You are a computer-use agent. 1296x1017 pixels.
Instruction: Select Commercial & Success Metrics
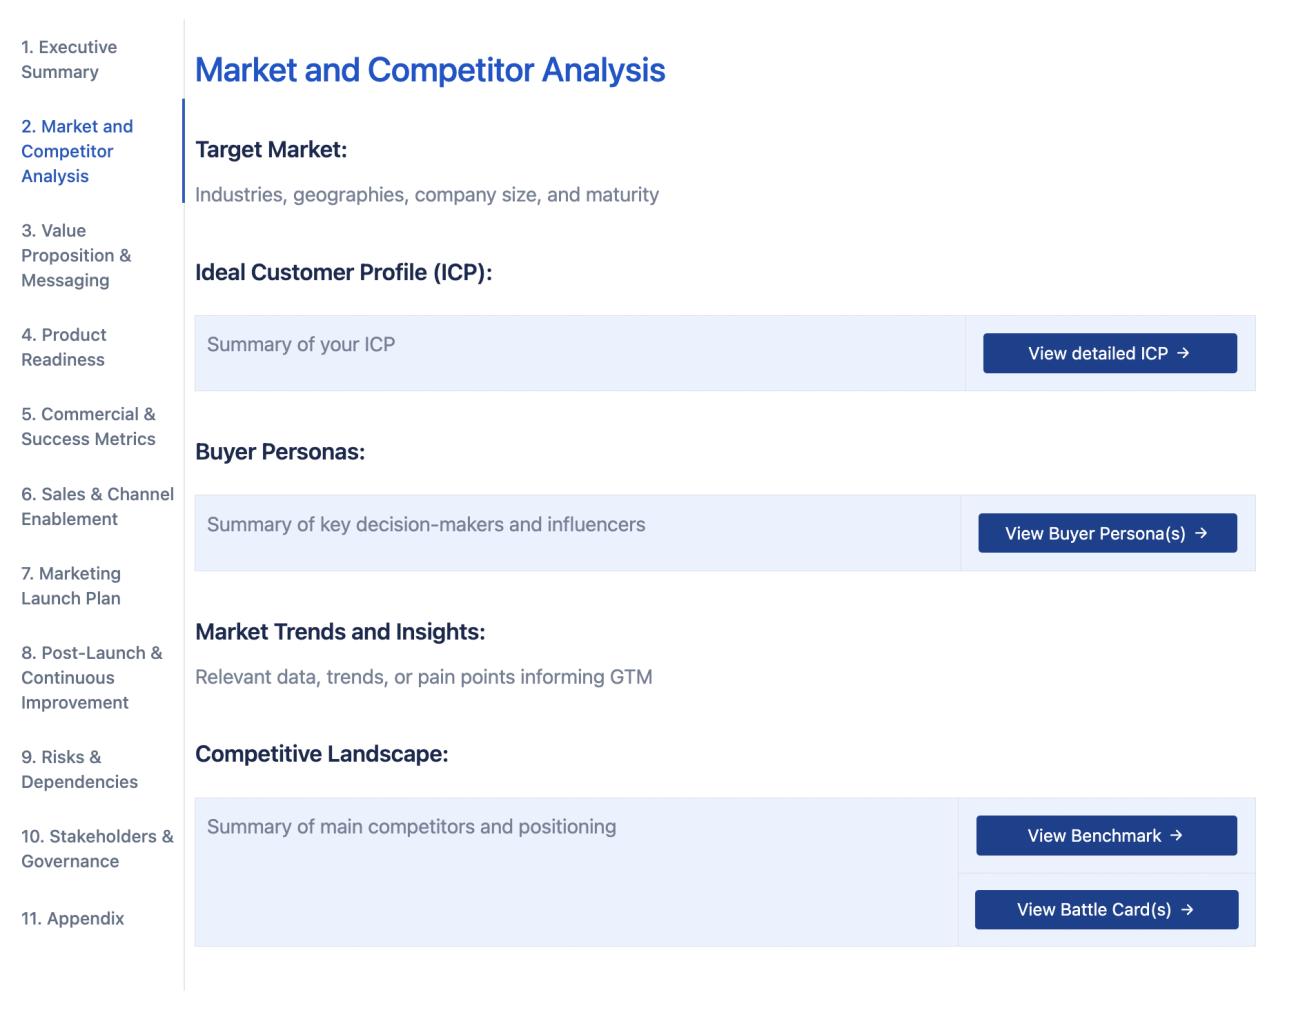tap(88, 426)
